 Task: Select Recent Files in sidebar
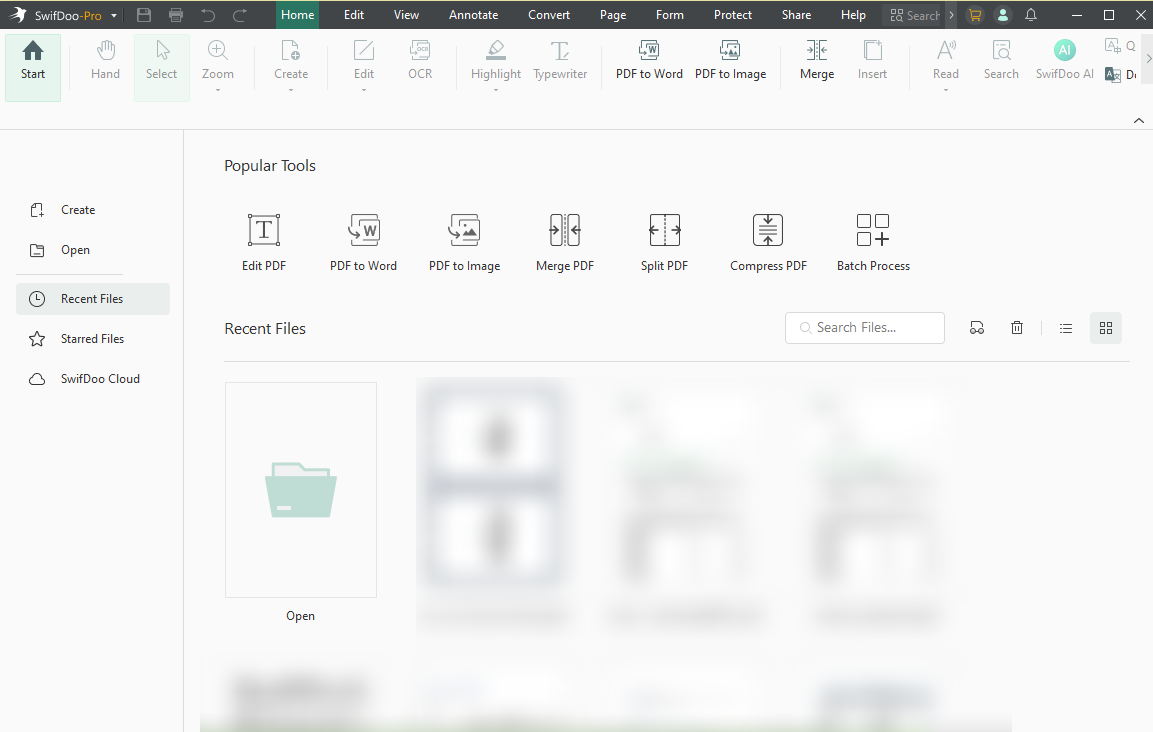93,299
